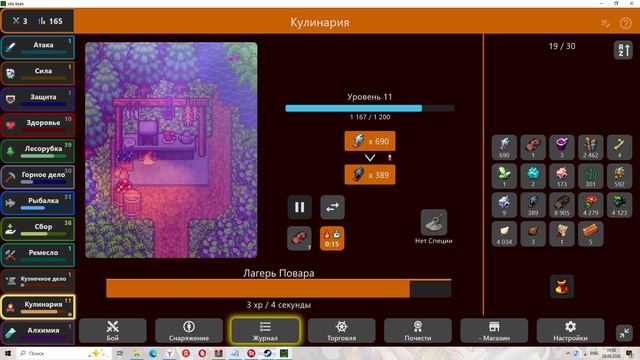This screenshot has height=360, width=640.
Task: Open the Здоровье skill
Action: [38, 125]
